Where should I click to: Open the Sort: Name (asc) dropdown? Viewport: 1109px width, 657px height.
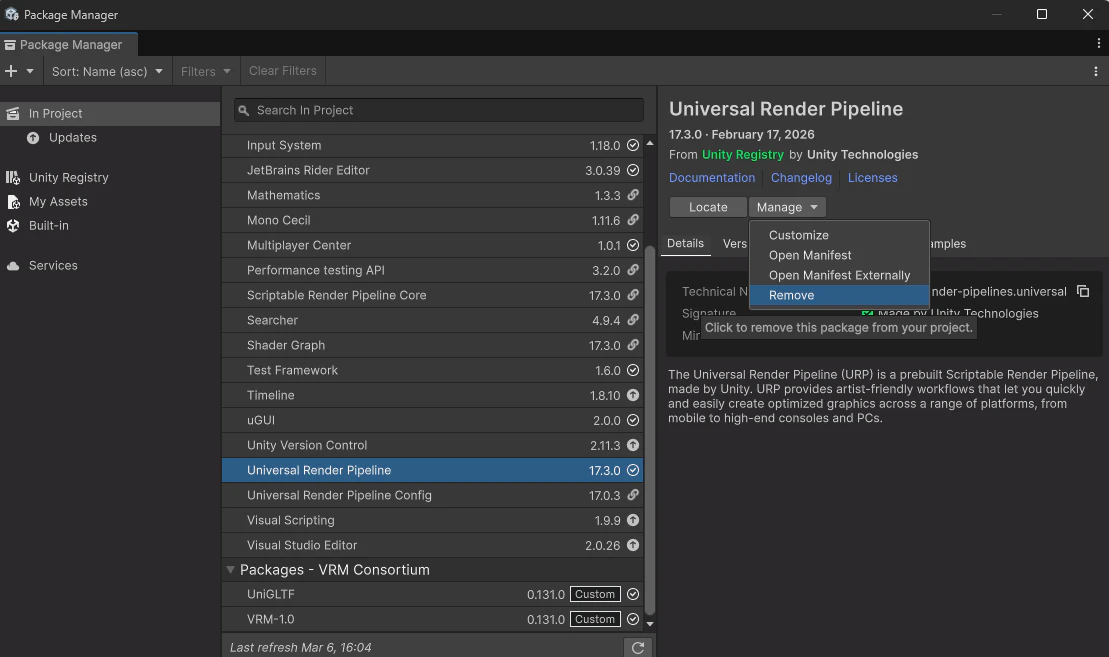(107, 71)
